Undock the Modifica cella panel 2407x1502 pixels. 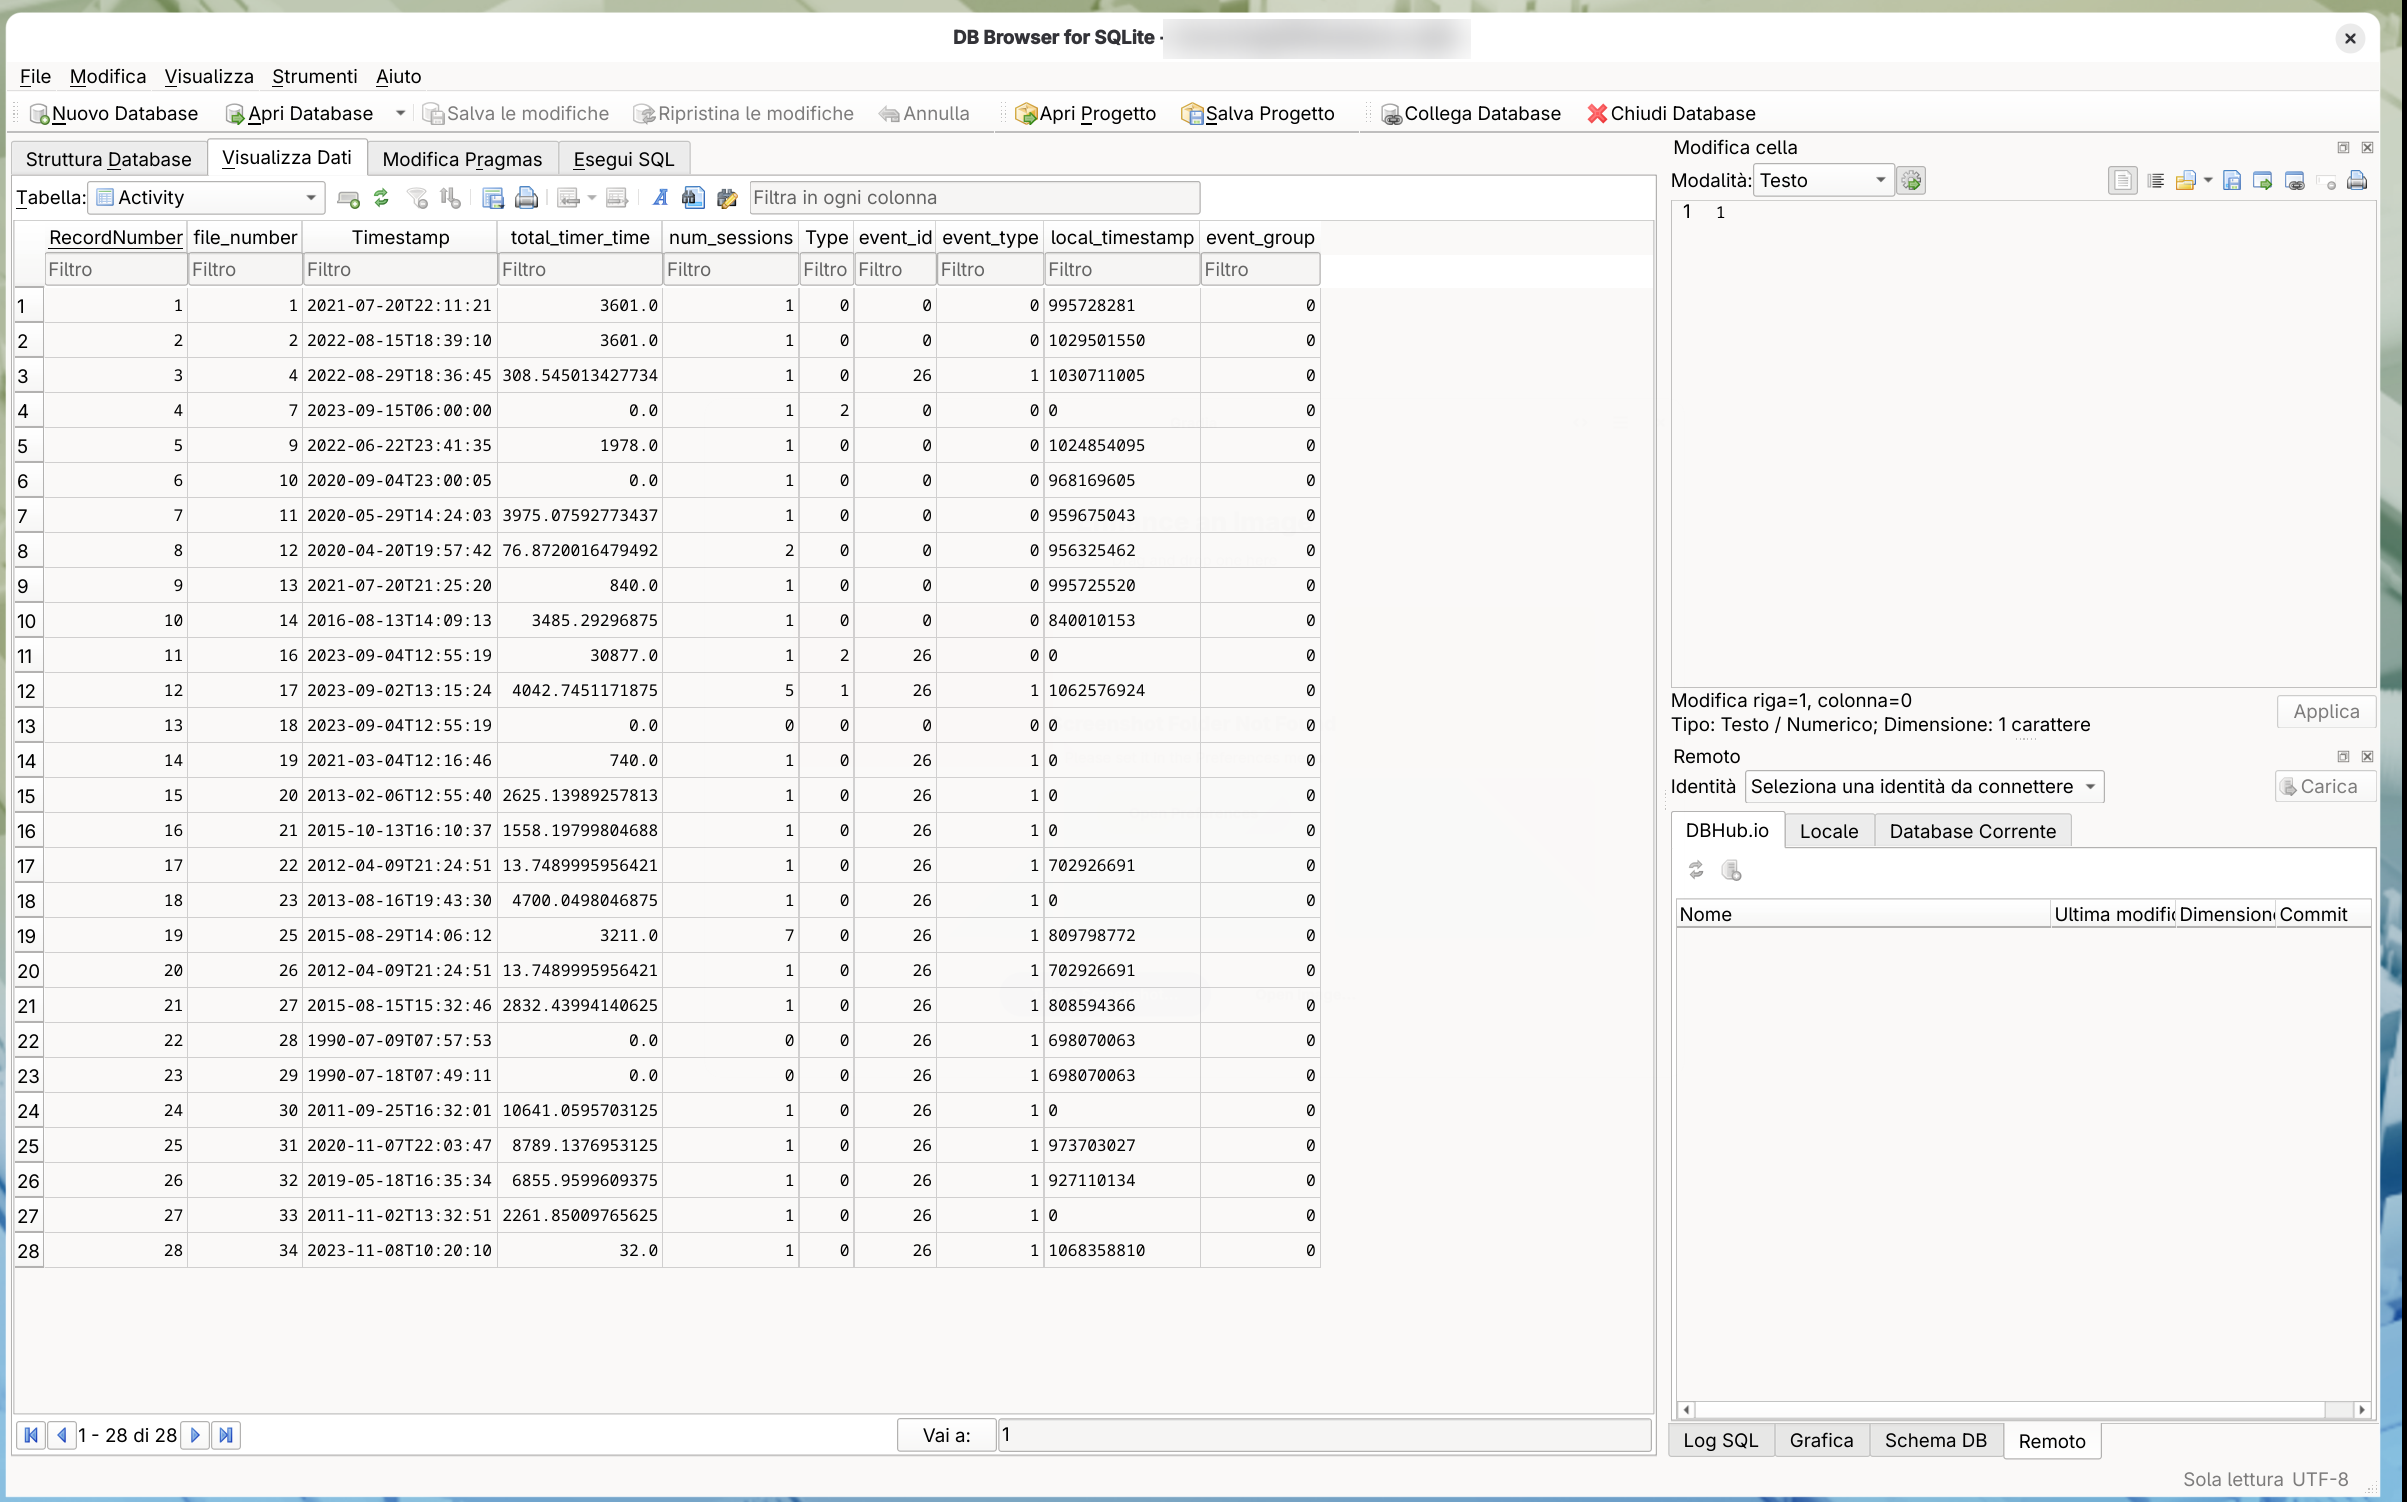pos(2343,148)
